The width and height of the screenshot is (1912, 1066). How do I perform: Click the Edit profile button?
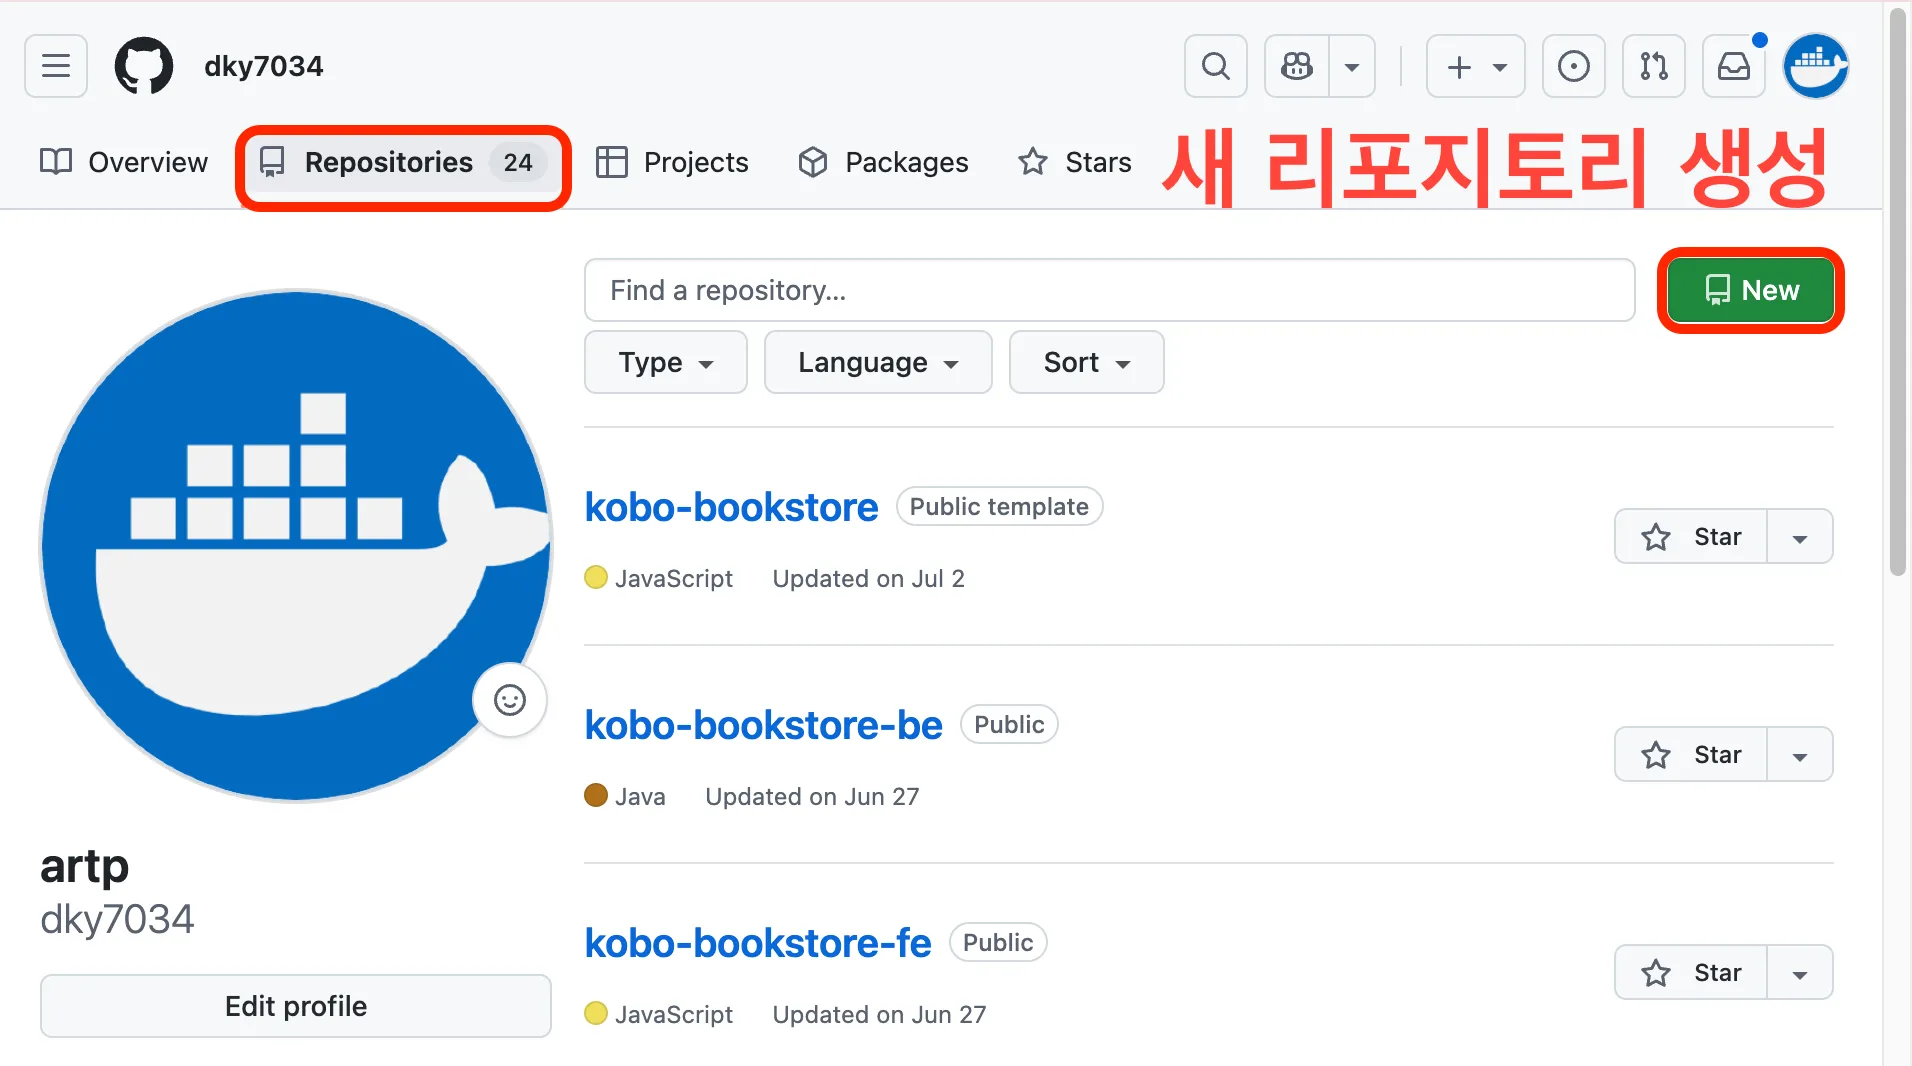(x=296, y=1006)
